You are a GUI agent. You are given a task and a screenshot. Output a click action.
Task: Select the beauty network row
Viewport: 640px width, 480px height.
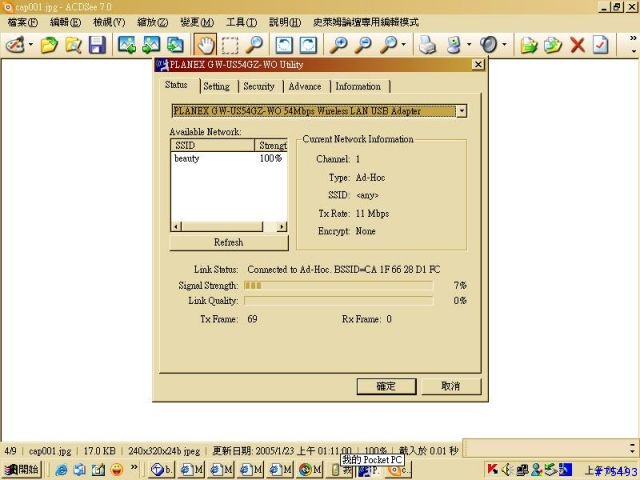(229, 158)
